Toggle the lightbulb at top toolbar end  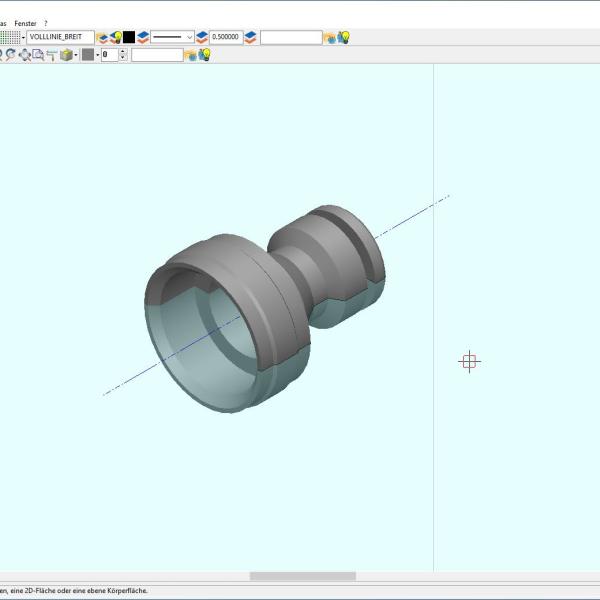tap(343, 38)
